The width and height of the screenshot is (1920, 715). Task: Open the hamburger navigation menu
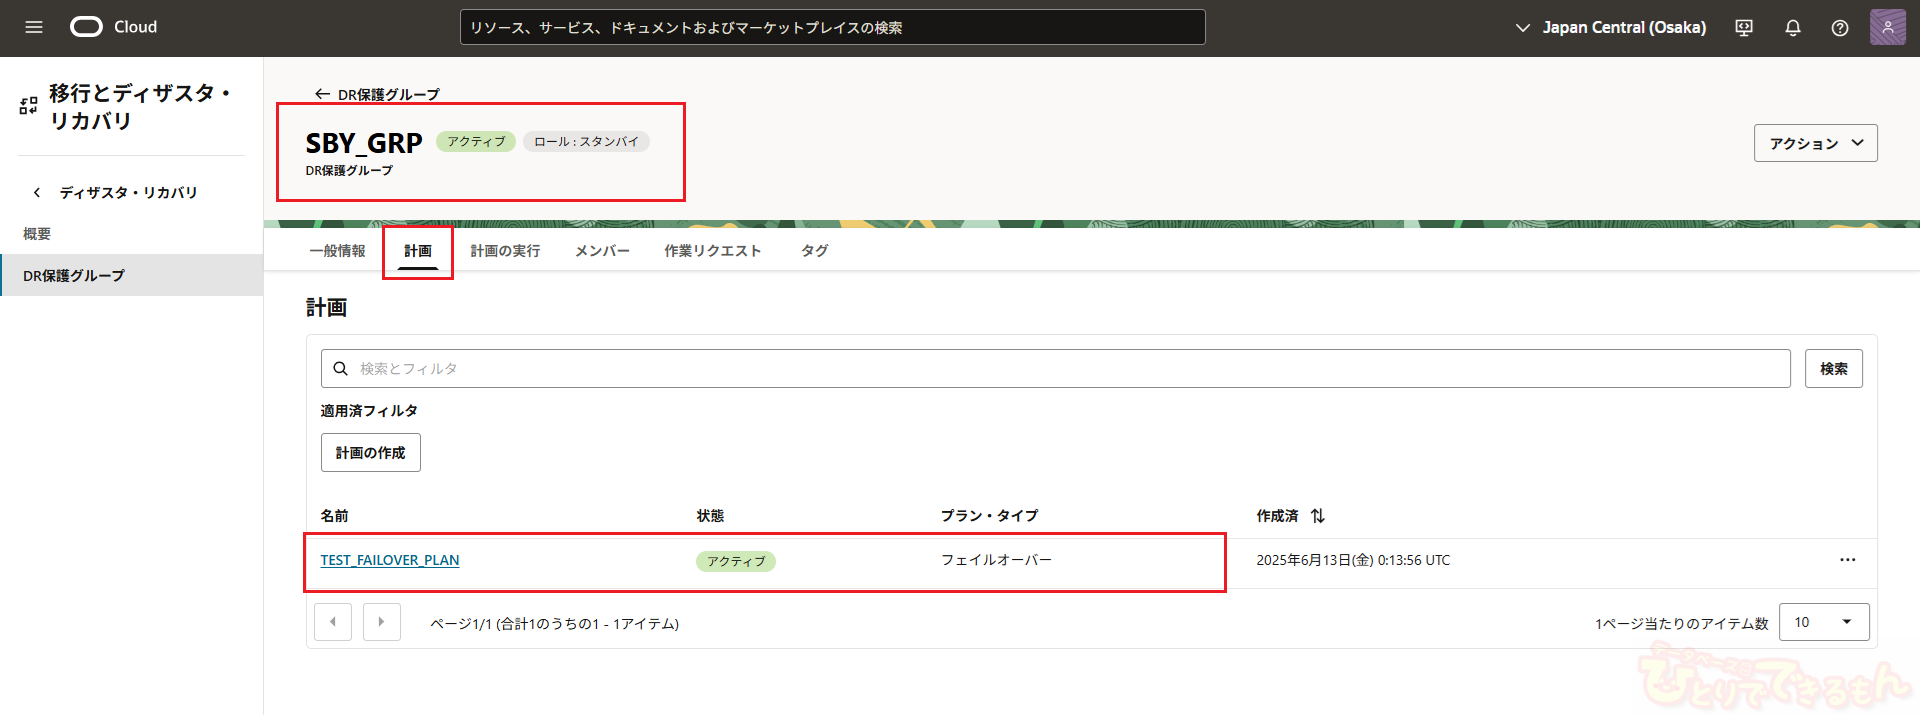pyautogui.click(x=34, y=27)
